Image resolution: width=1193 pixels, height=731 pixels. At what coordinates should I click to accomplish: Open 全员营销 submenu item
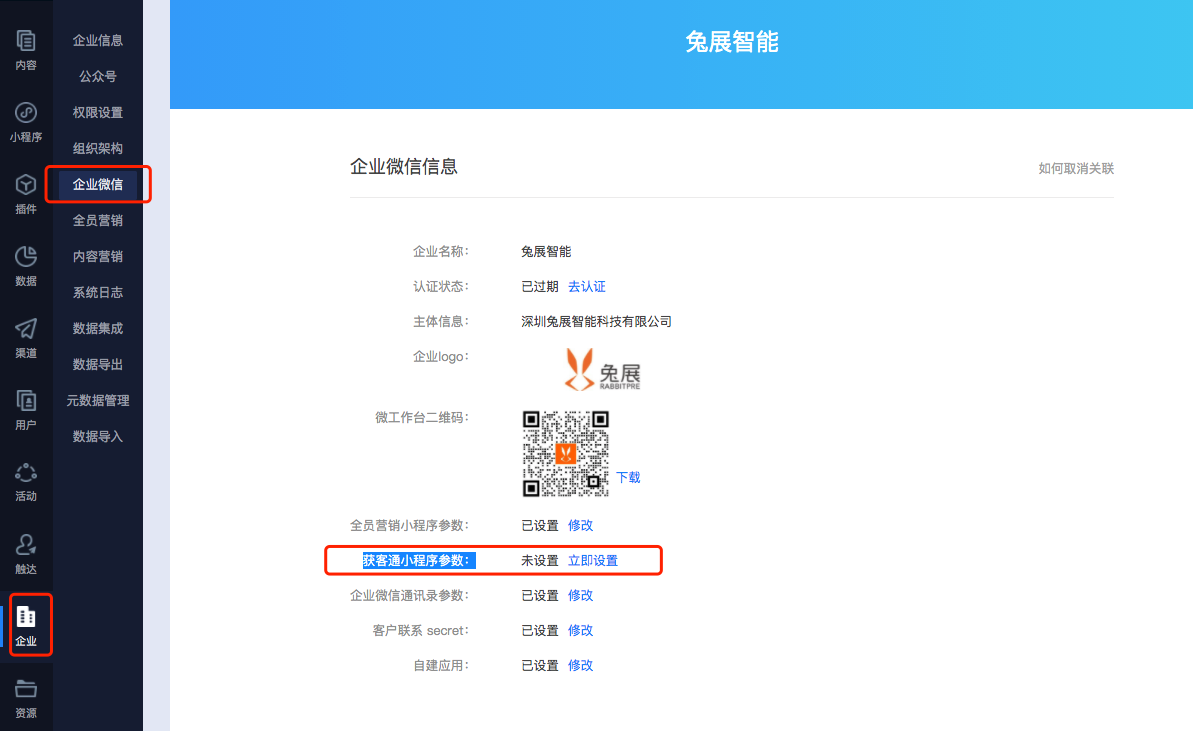[97, 221]
